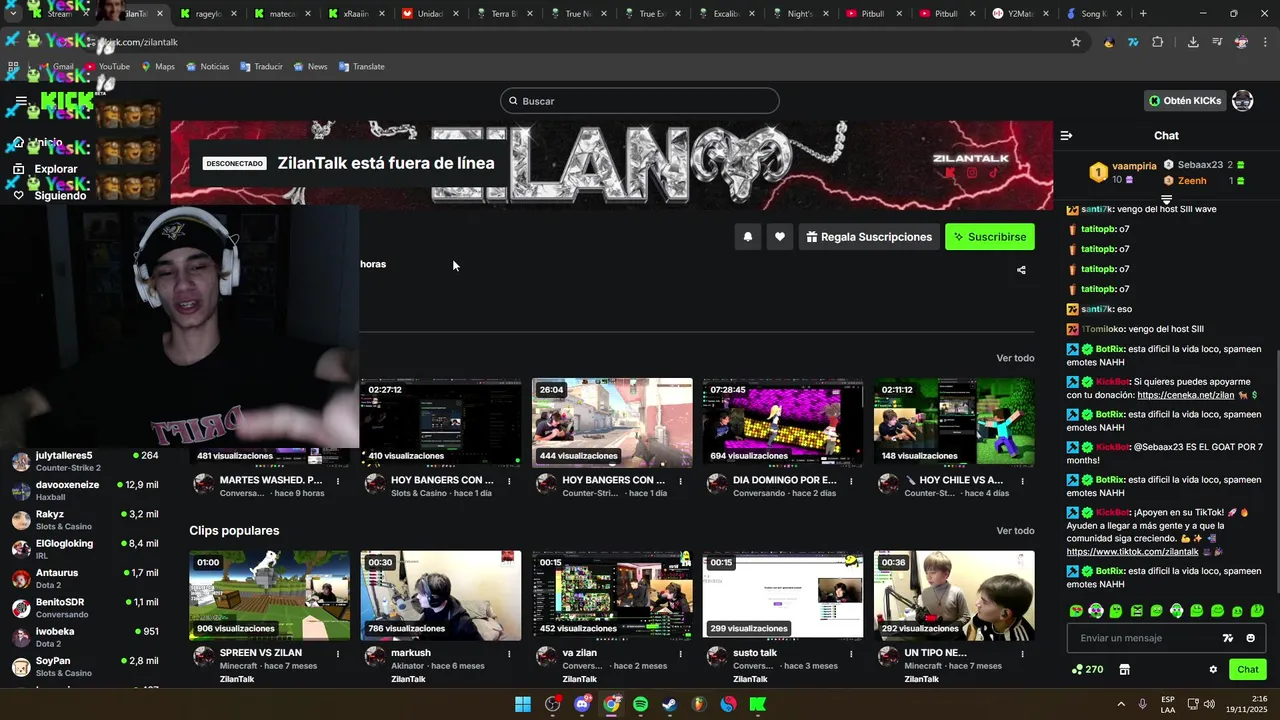Viewport: 1280px width, 720px height.
Task: Click the green Chat send button
Action: click(x=1247, y=670)
